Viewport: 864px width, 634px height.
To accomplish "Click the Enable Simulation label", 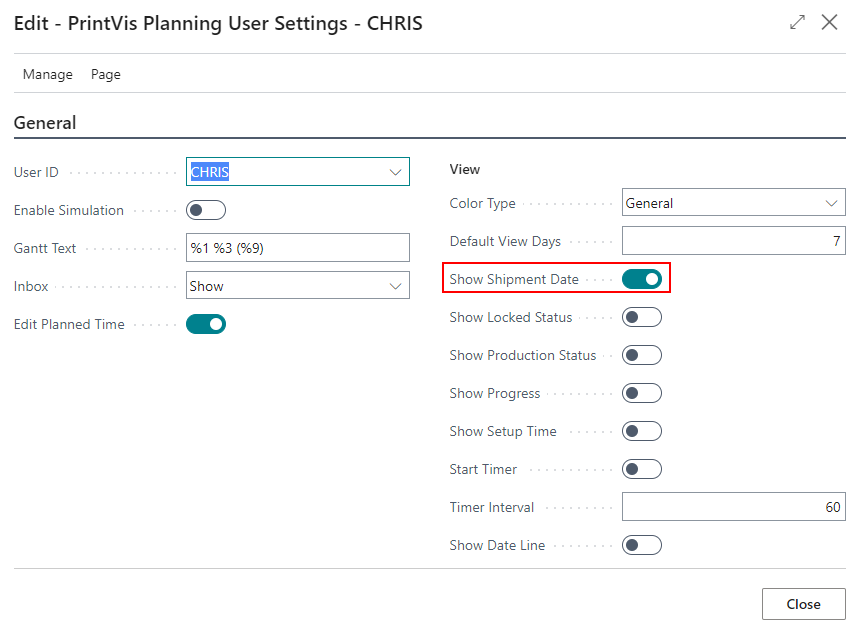I will (x=69, y=210).
